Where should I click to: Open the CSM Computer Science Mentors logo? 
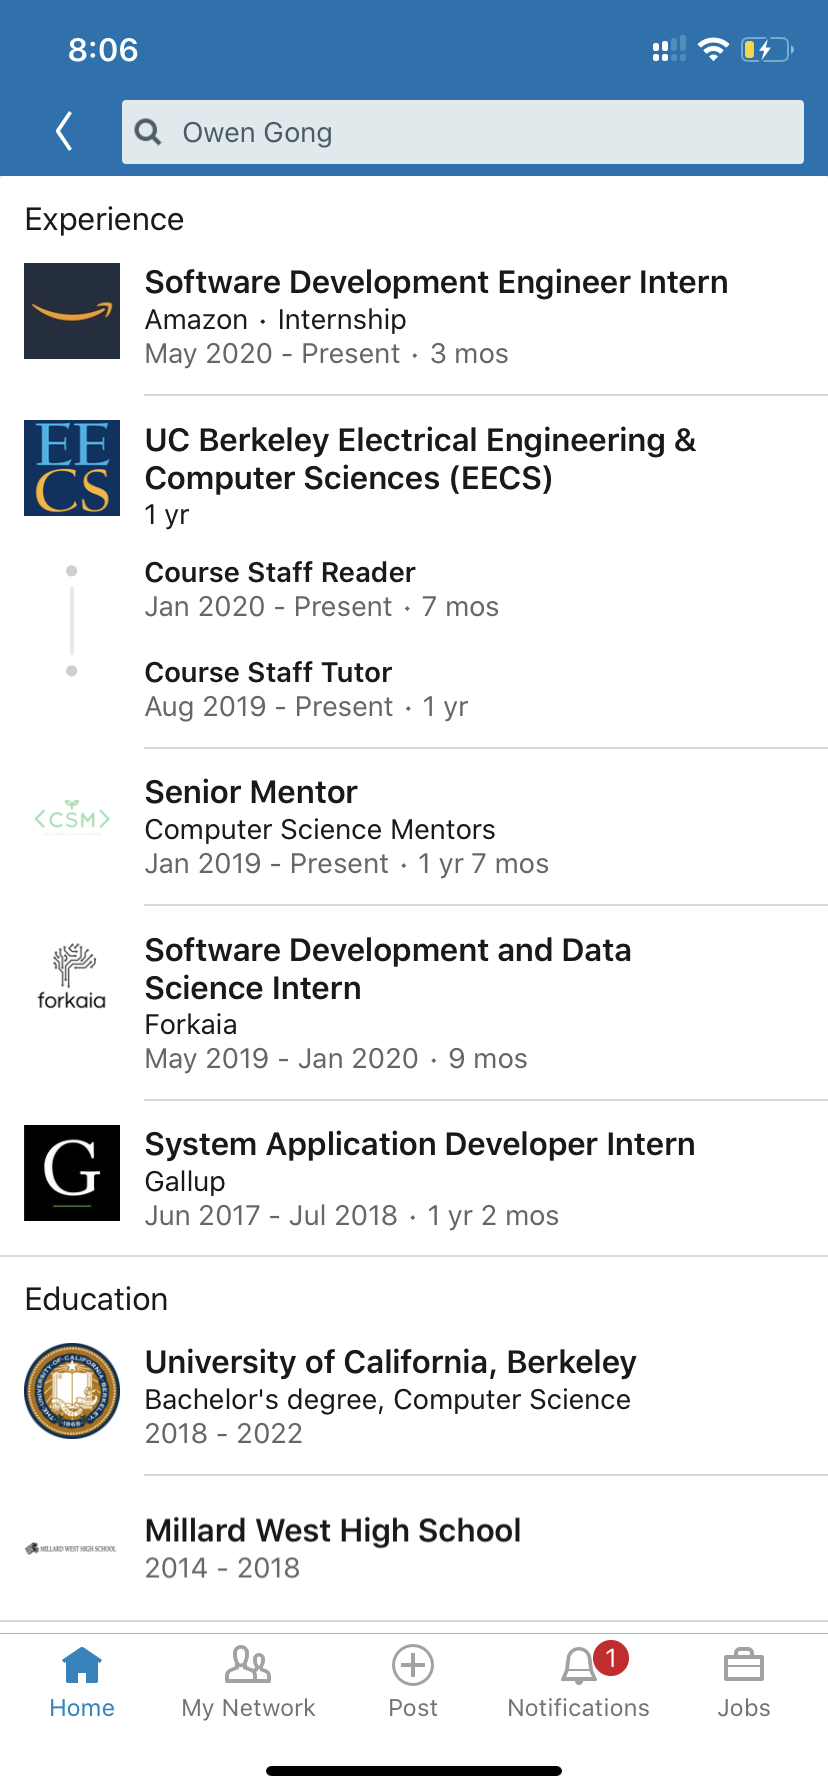[72, 819]
